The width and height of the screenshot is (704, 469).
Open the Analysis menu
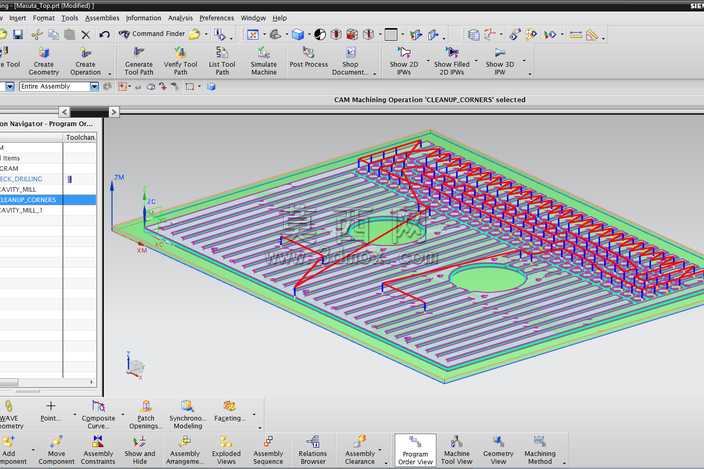(180, 18)
